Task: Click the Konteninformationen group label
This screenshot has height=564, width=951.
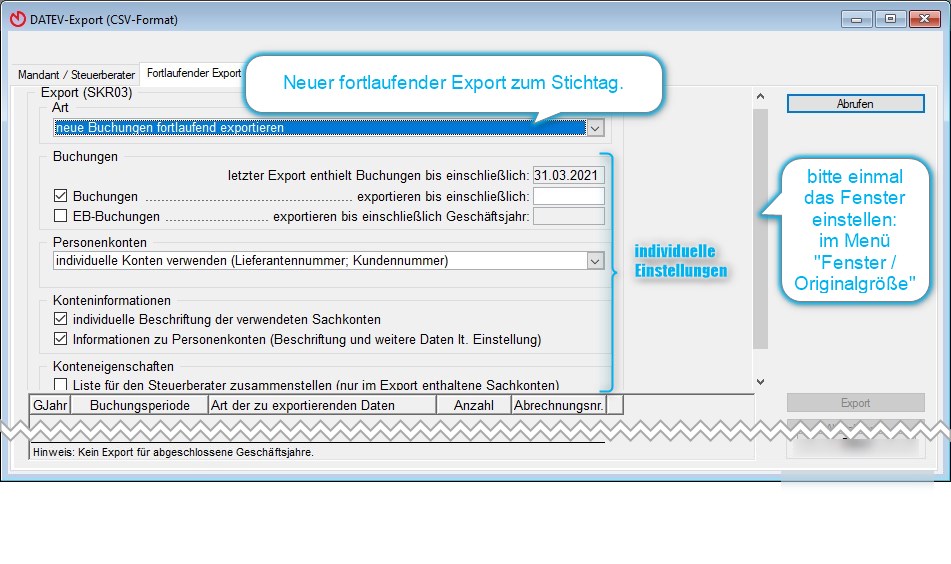Action: (x=112, y=300)
